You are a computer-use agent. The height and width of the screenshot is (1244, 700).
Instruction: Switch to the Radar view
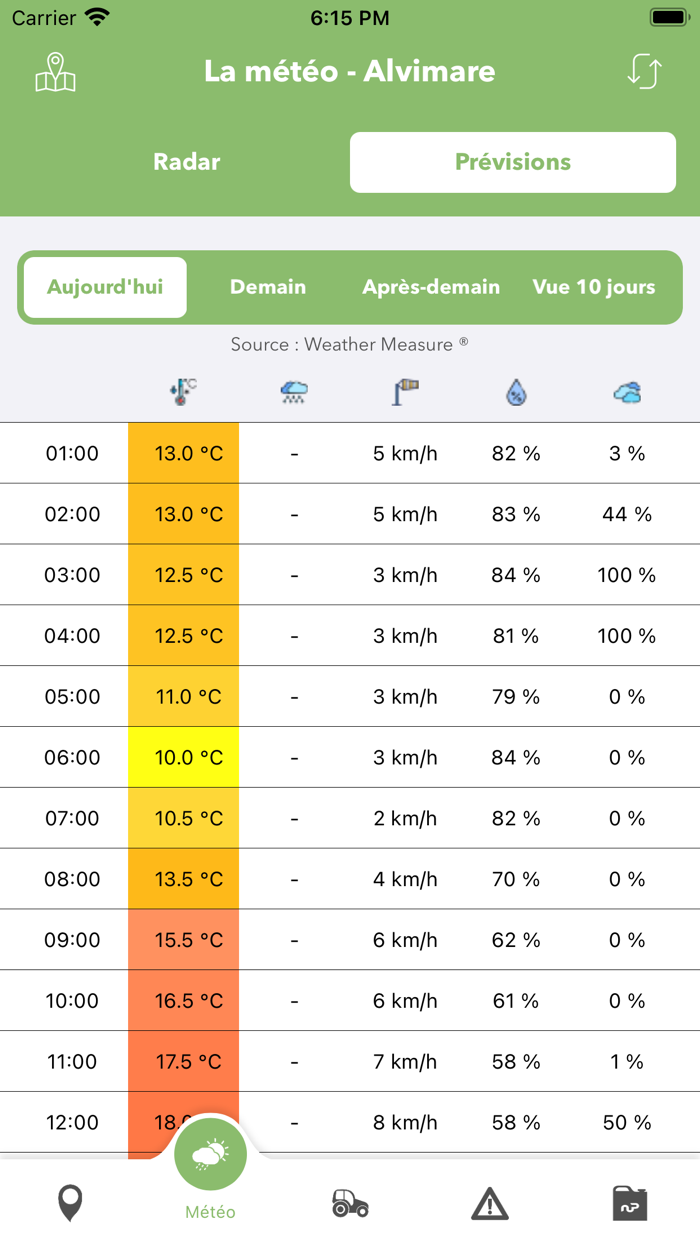click(187, 162)
